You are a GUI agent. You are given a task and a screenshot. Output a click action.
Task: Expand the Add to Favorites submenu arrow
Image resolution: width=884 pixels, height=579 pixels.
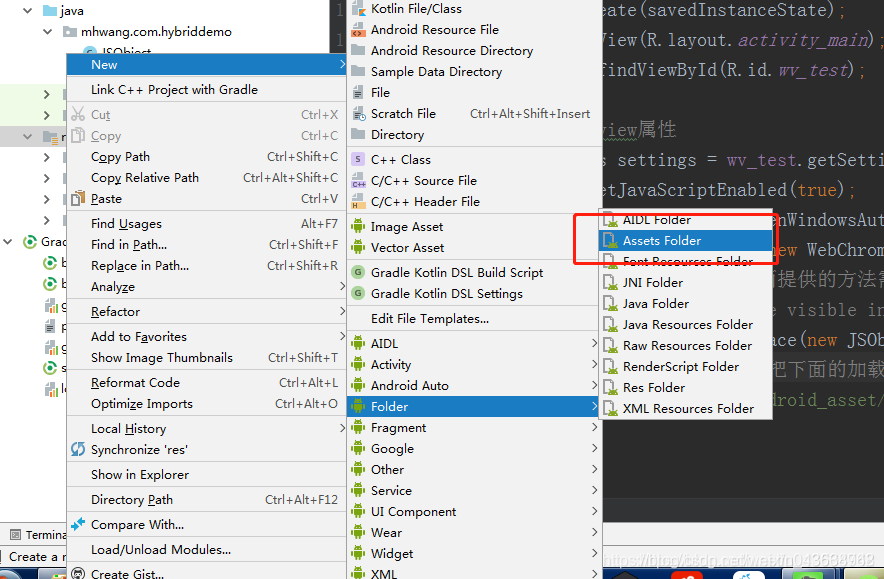click(342, 336)
